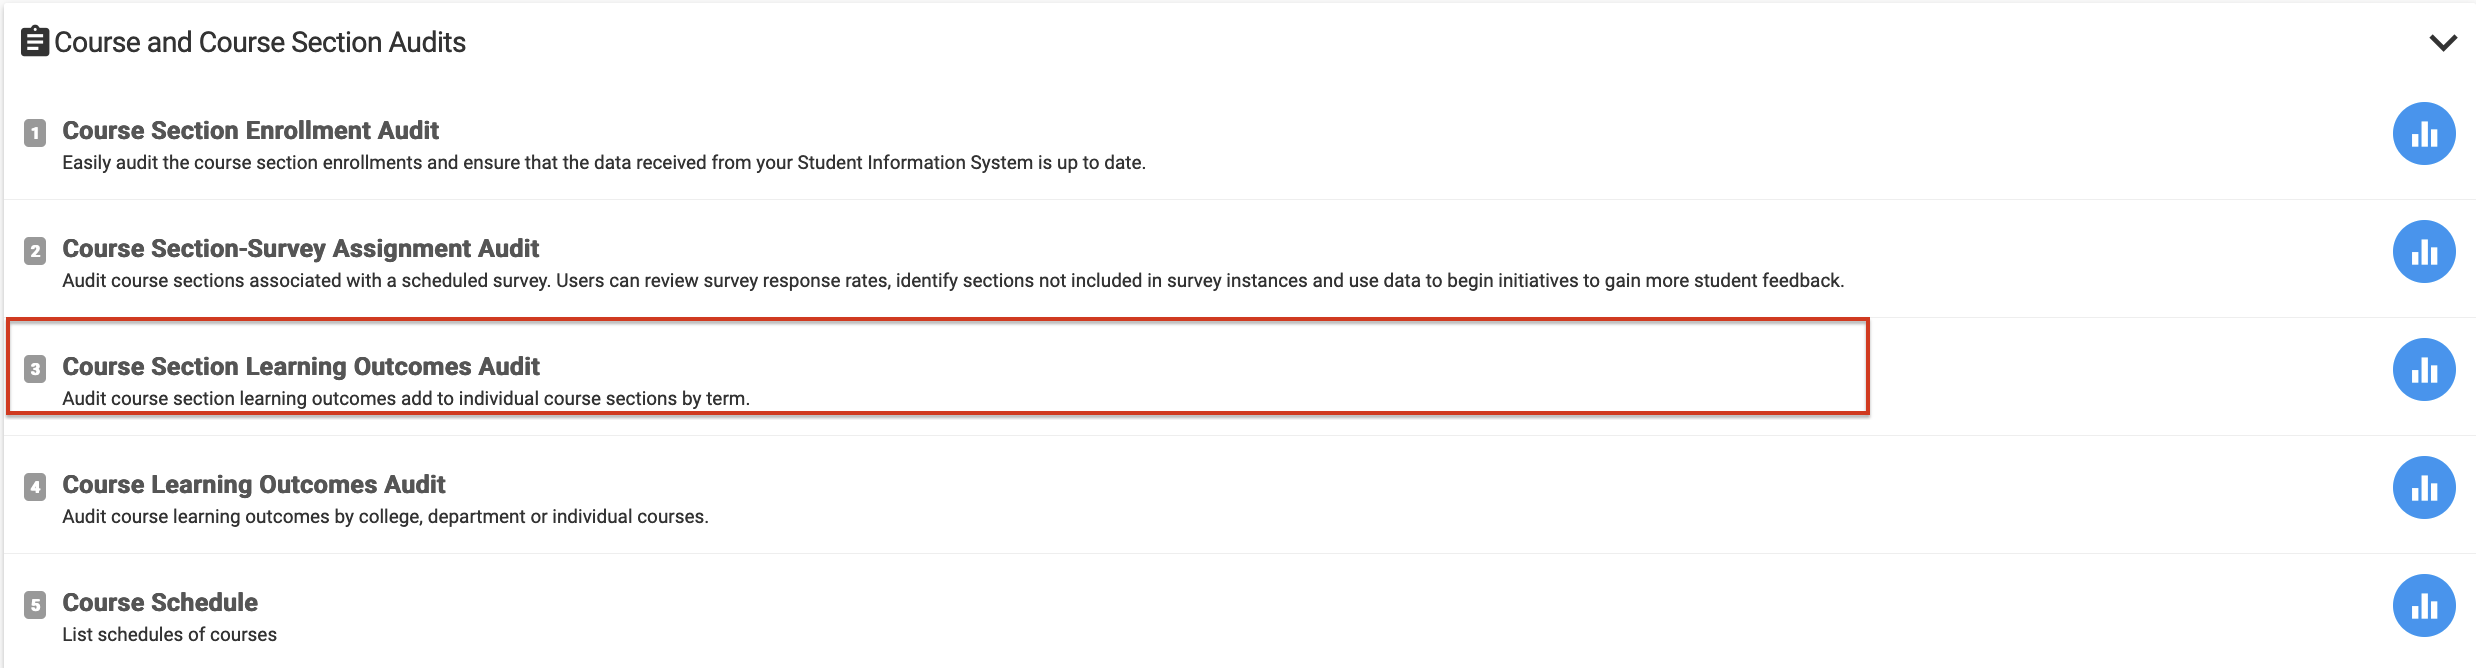2476x668 pixels.
Task: Click number 3 badge for Learning Outcomes Audit
Action: (x=35, y=369)
